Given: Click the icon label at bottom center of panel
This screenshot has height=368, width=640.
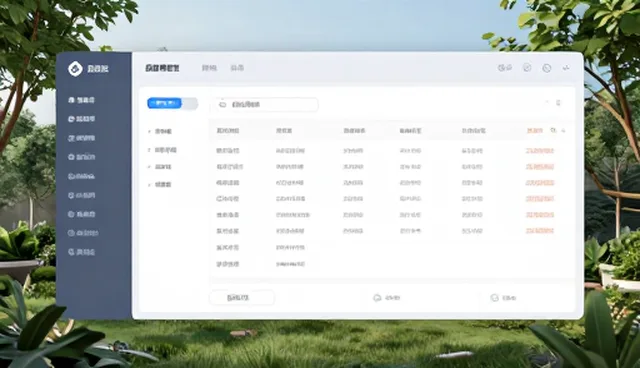Looking at the screenshot, I should point(386,298).
